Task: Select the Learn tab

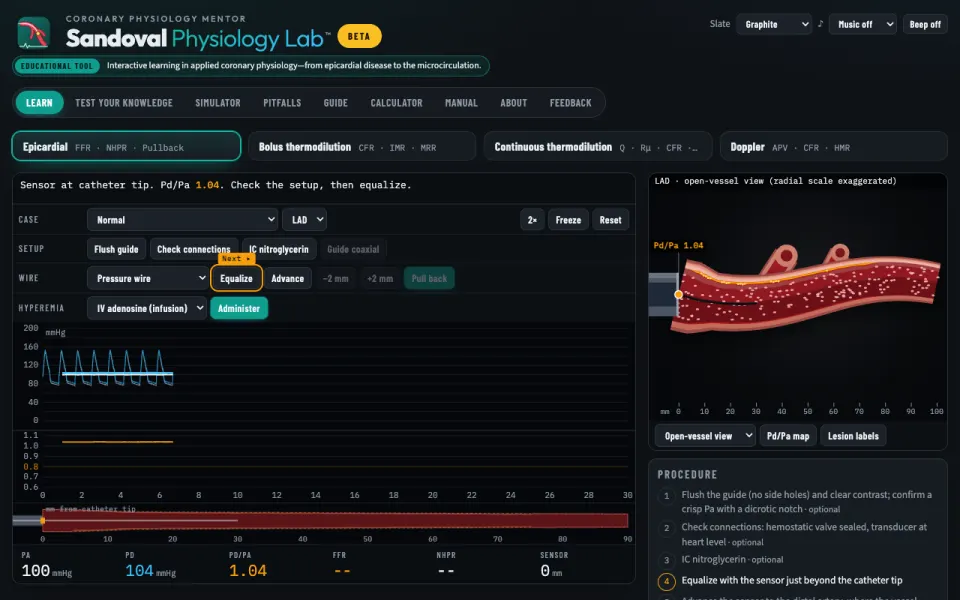Action: point(39,103)
